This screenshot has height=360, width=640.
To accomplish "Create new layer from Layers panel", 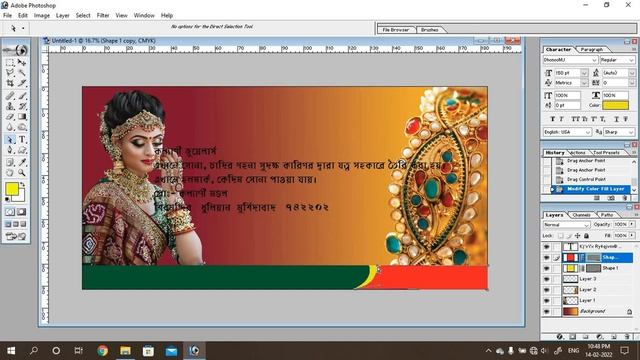I will [614, 337].
